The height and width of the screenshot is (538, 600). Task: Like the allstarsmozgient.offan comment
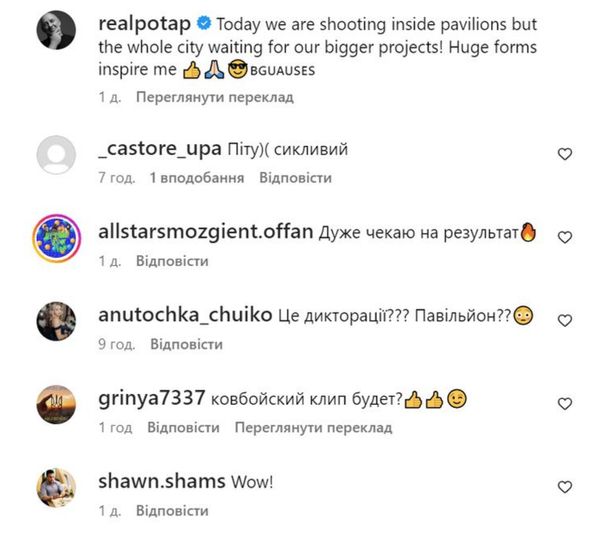tap(564, 238)
